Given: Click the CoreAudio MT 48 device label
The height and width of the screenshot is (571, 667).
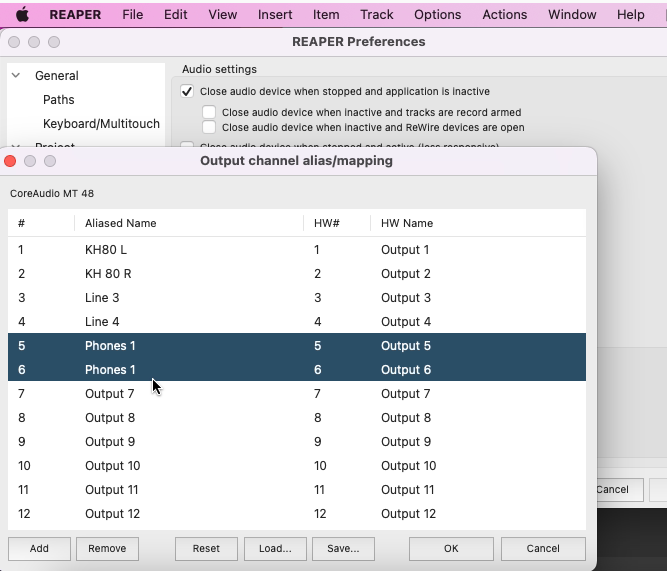Looking at the screenshot, I should [52, 194].
